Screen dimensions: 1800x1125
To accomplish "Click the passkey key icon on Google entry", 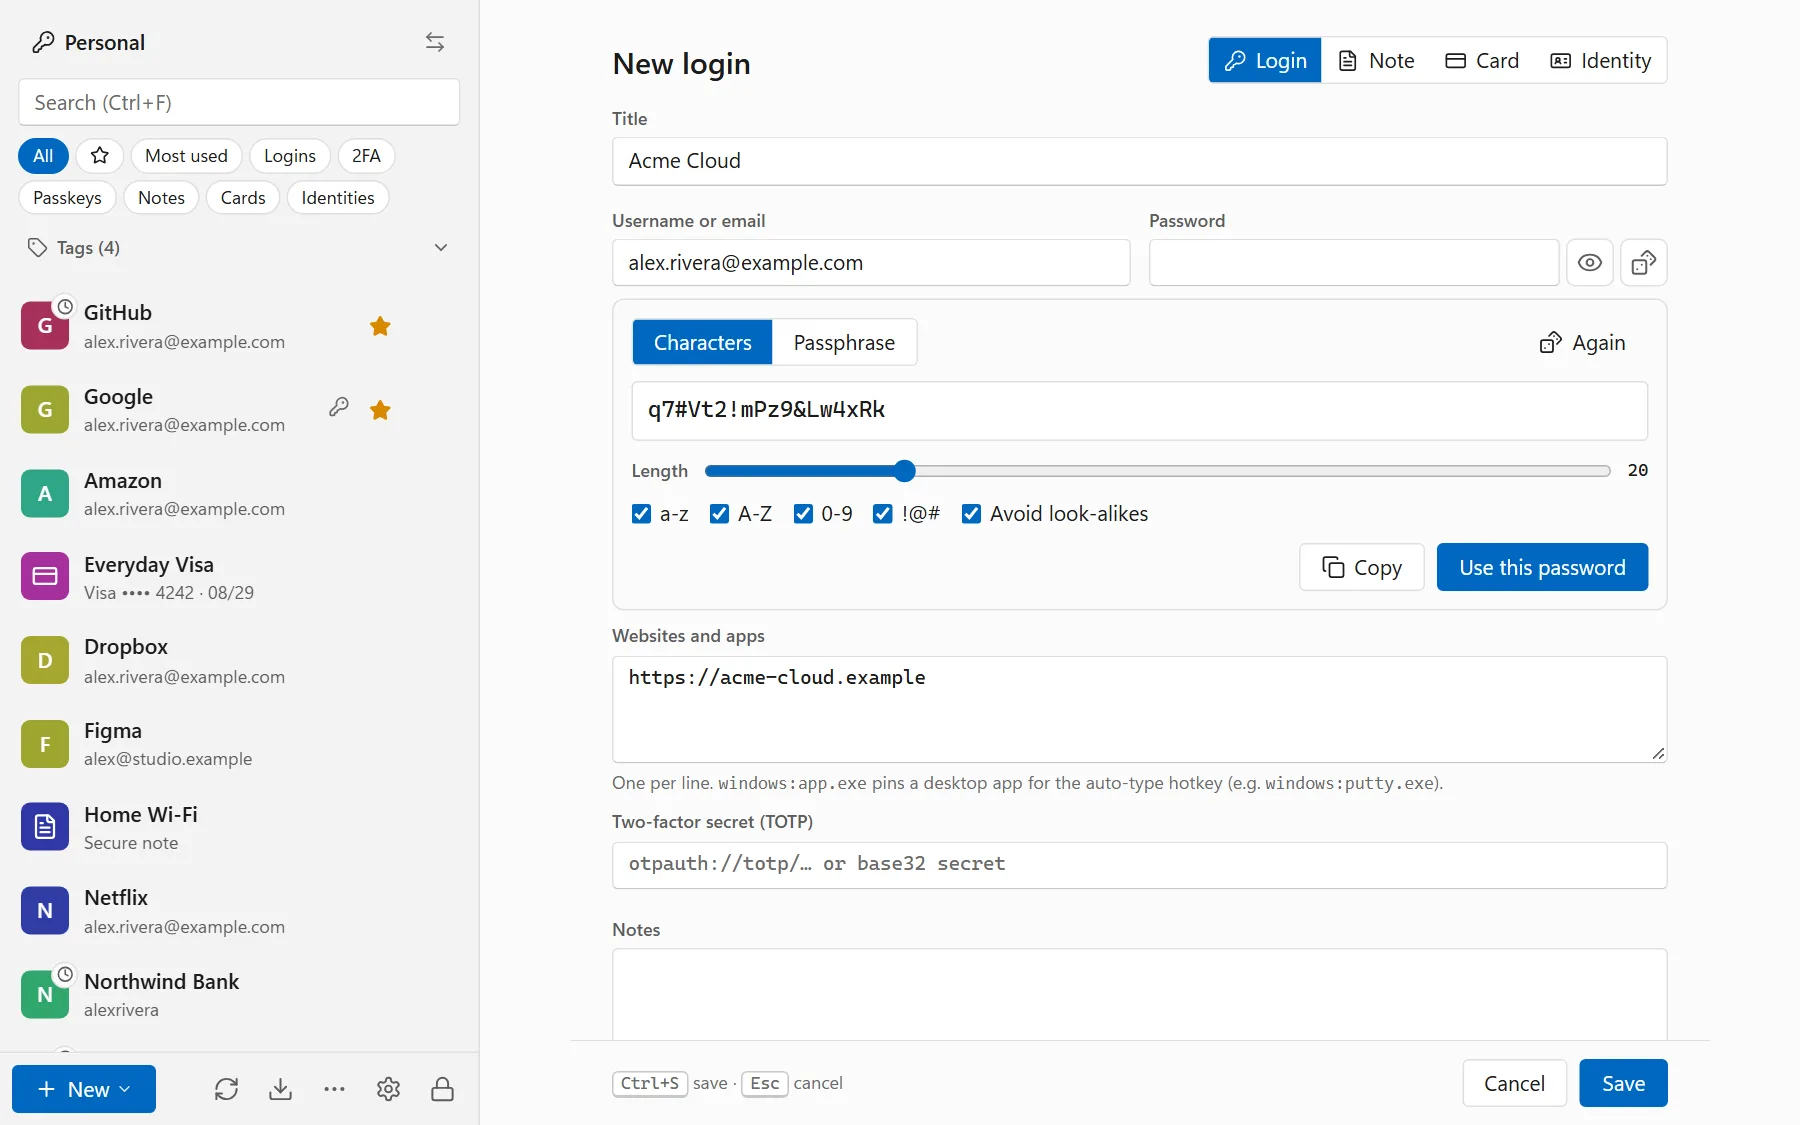I will pyautogui.click(x=339, y=407).
